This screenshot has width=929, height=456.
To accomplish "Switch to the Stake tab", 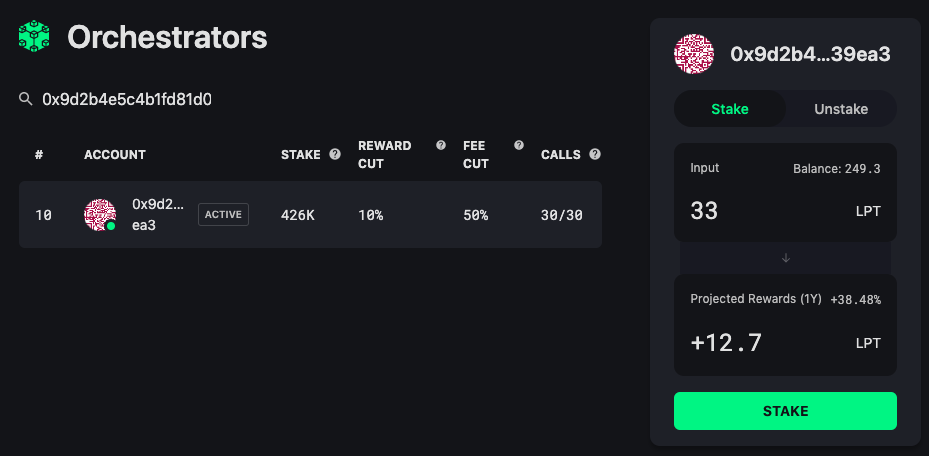I will click(x=730, y=109).
